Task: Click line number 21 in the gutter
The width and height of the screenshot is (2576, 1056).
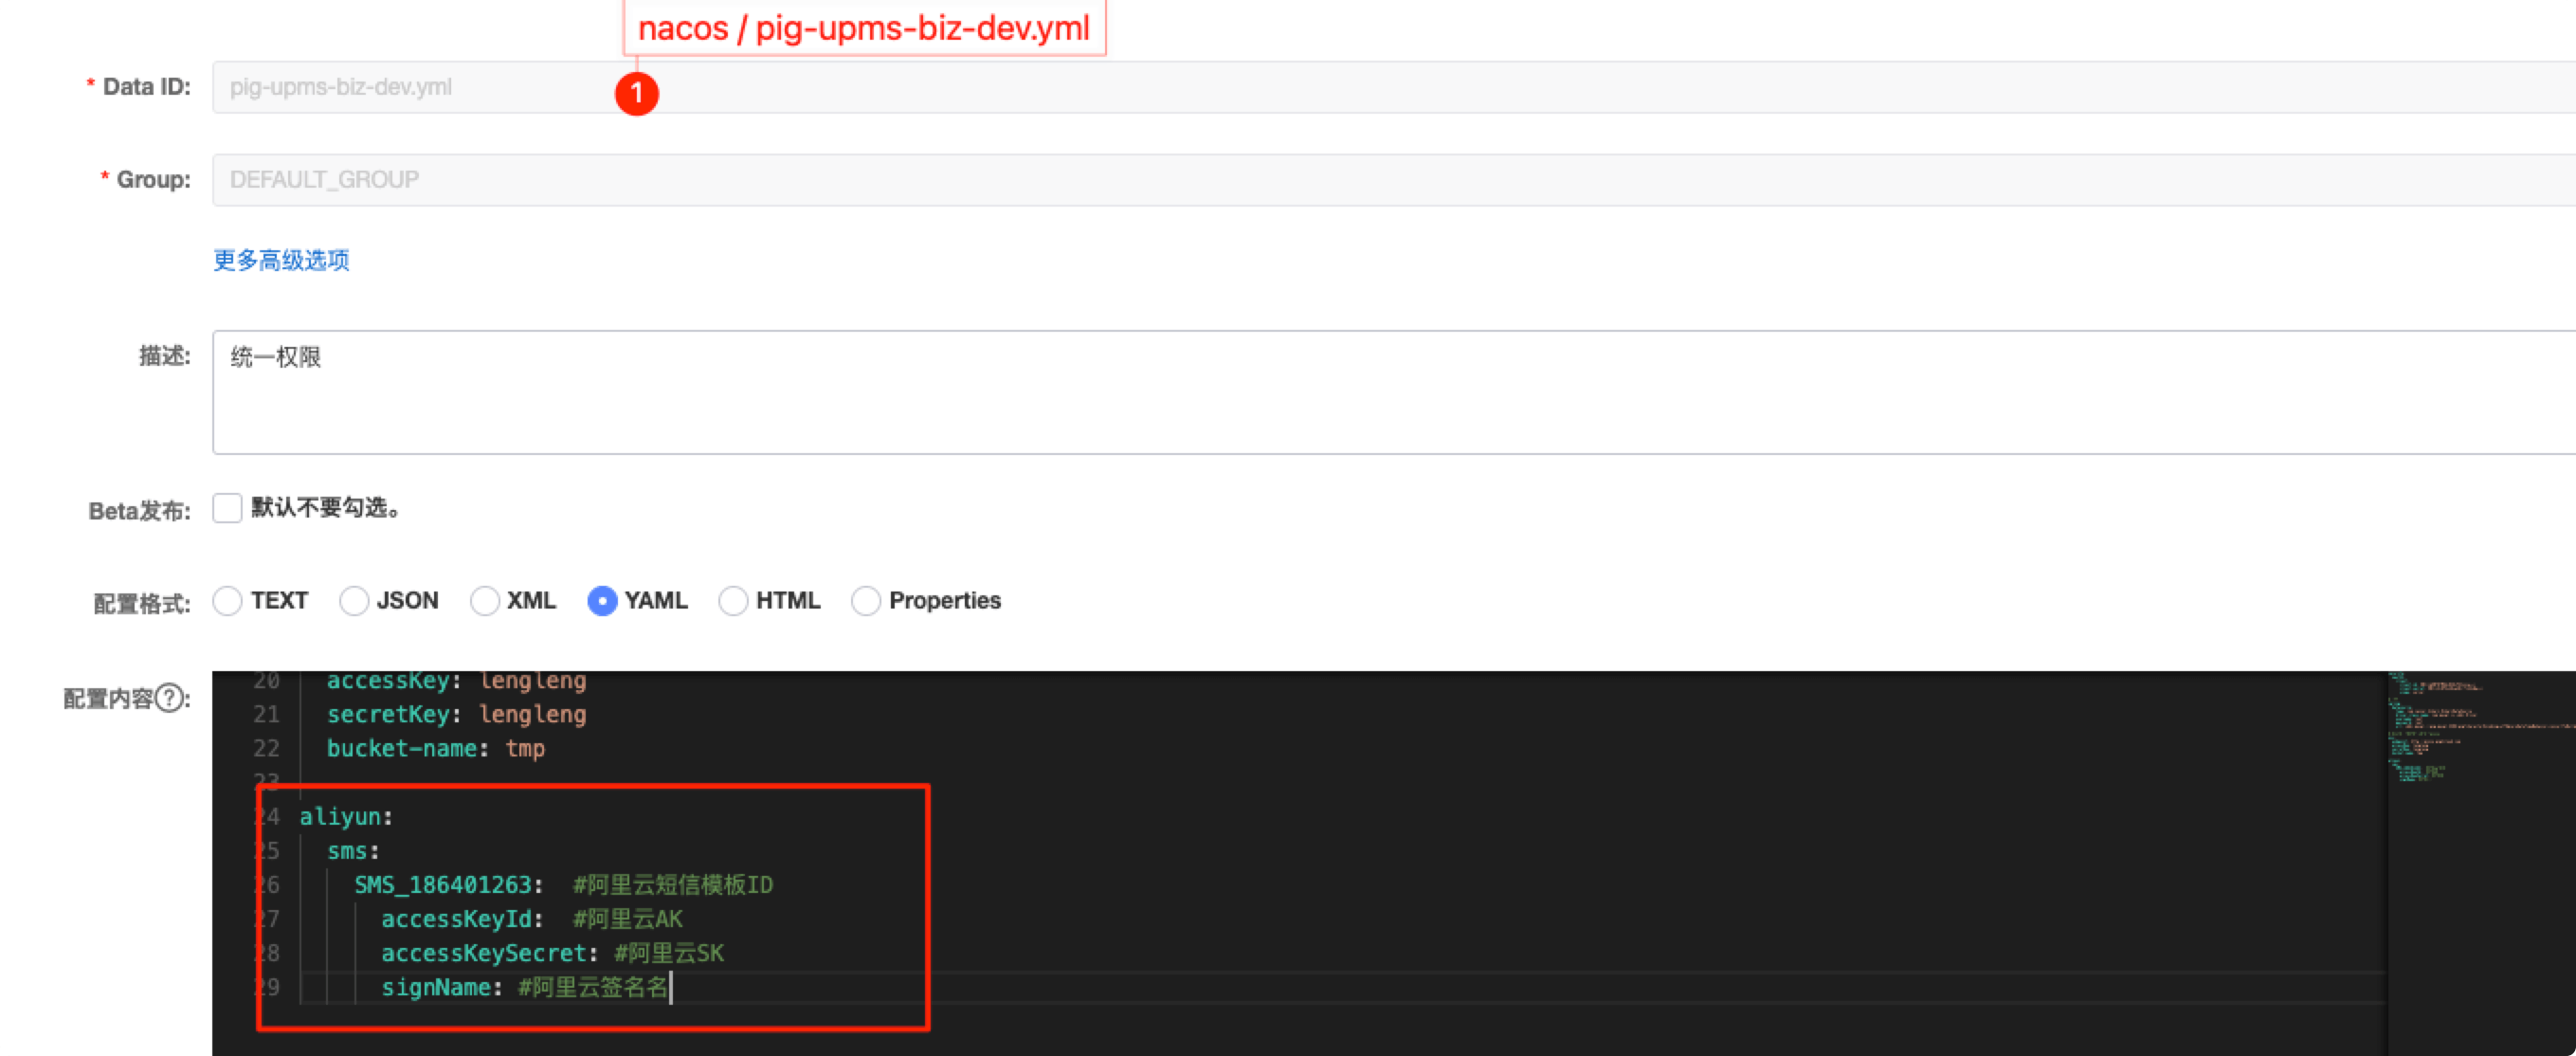Action: pyautogui.click(x=266, y=715)
